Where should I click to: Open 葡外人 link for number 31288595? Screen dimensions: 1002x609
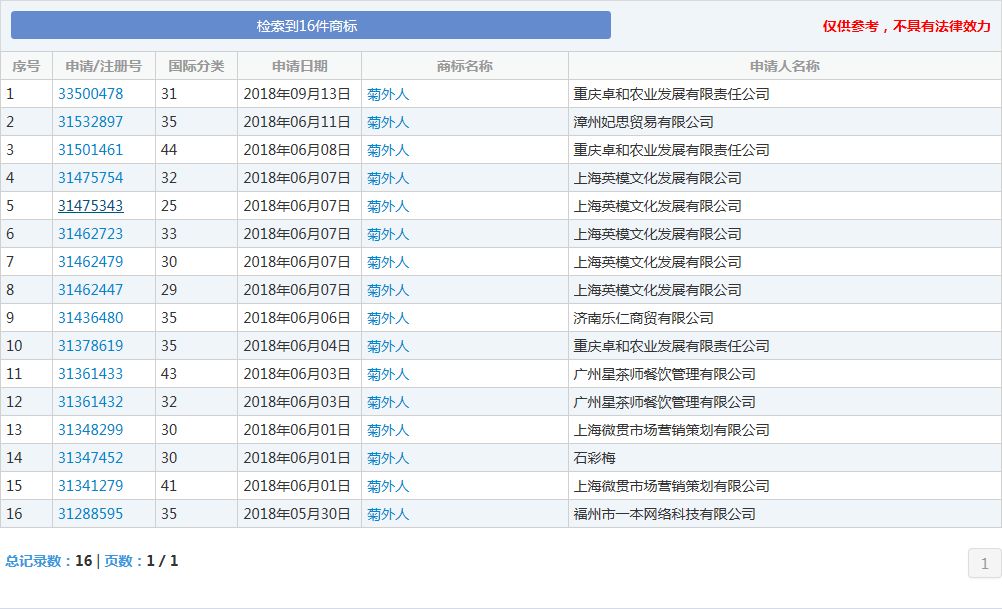click(x=388, y=514)
